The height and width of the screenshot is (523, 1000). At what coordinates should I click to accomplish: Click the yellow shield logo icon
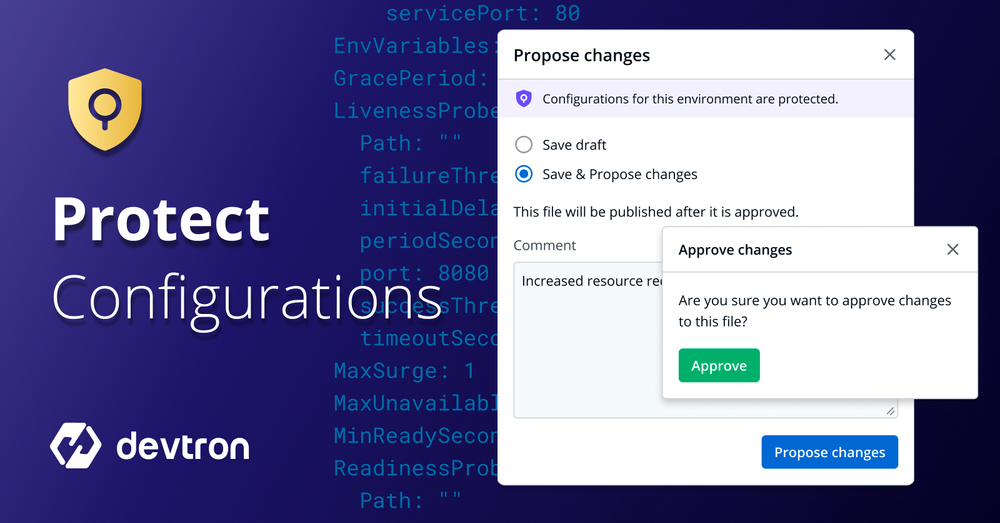click(x=102, y=109)
